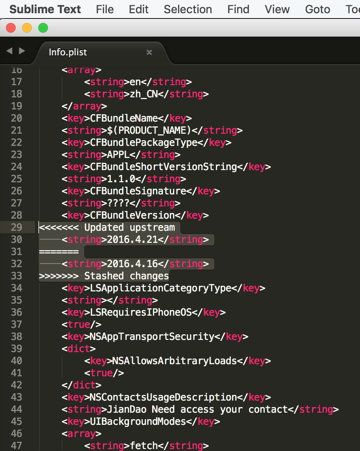Click the NSAppTransportSecurity key
The height and width of the screenshot is (451, 360).
coord(152,337)
